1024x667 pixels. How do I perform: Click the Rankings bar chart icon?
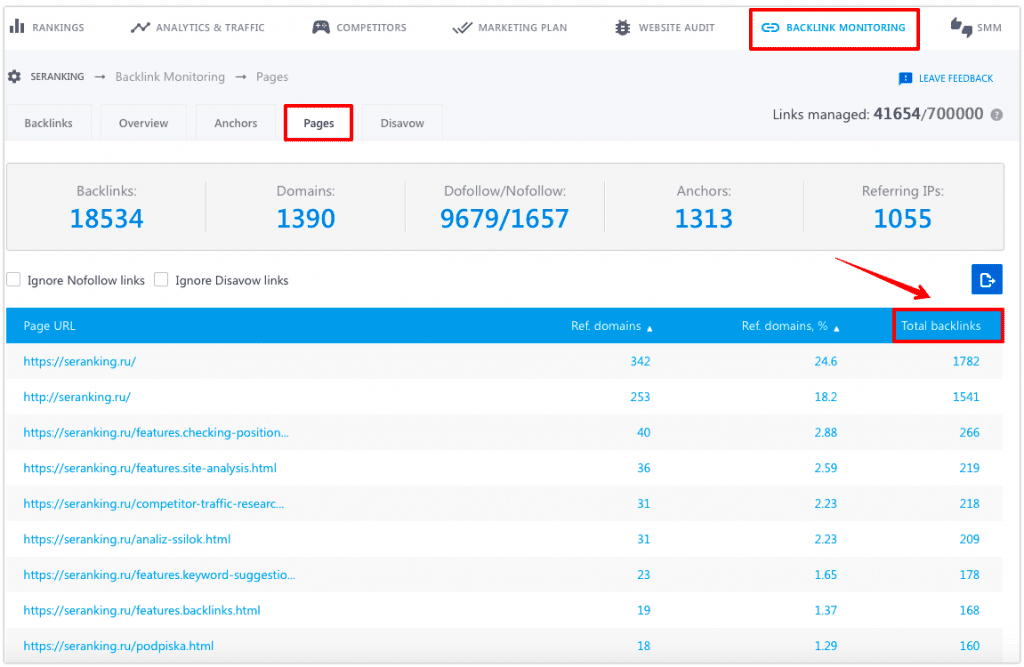17,27
